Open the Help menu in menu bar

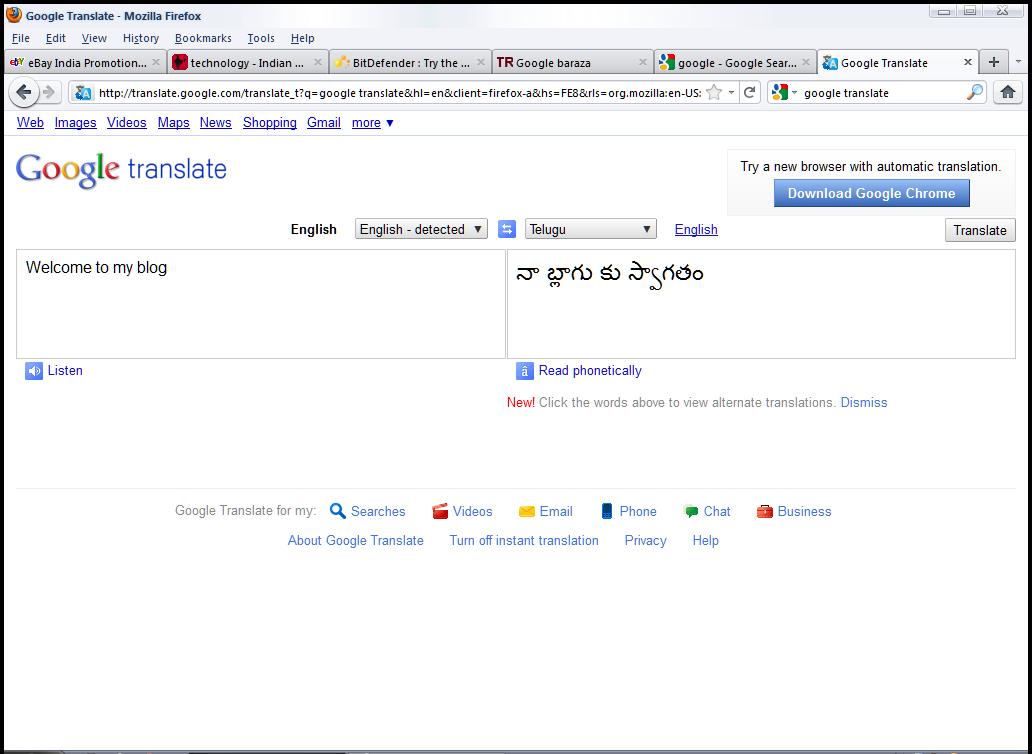303,38
